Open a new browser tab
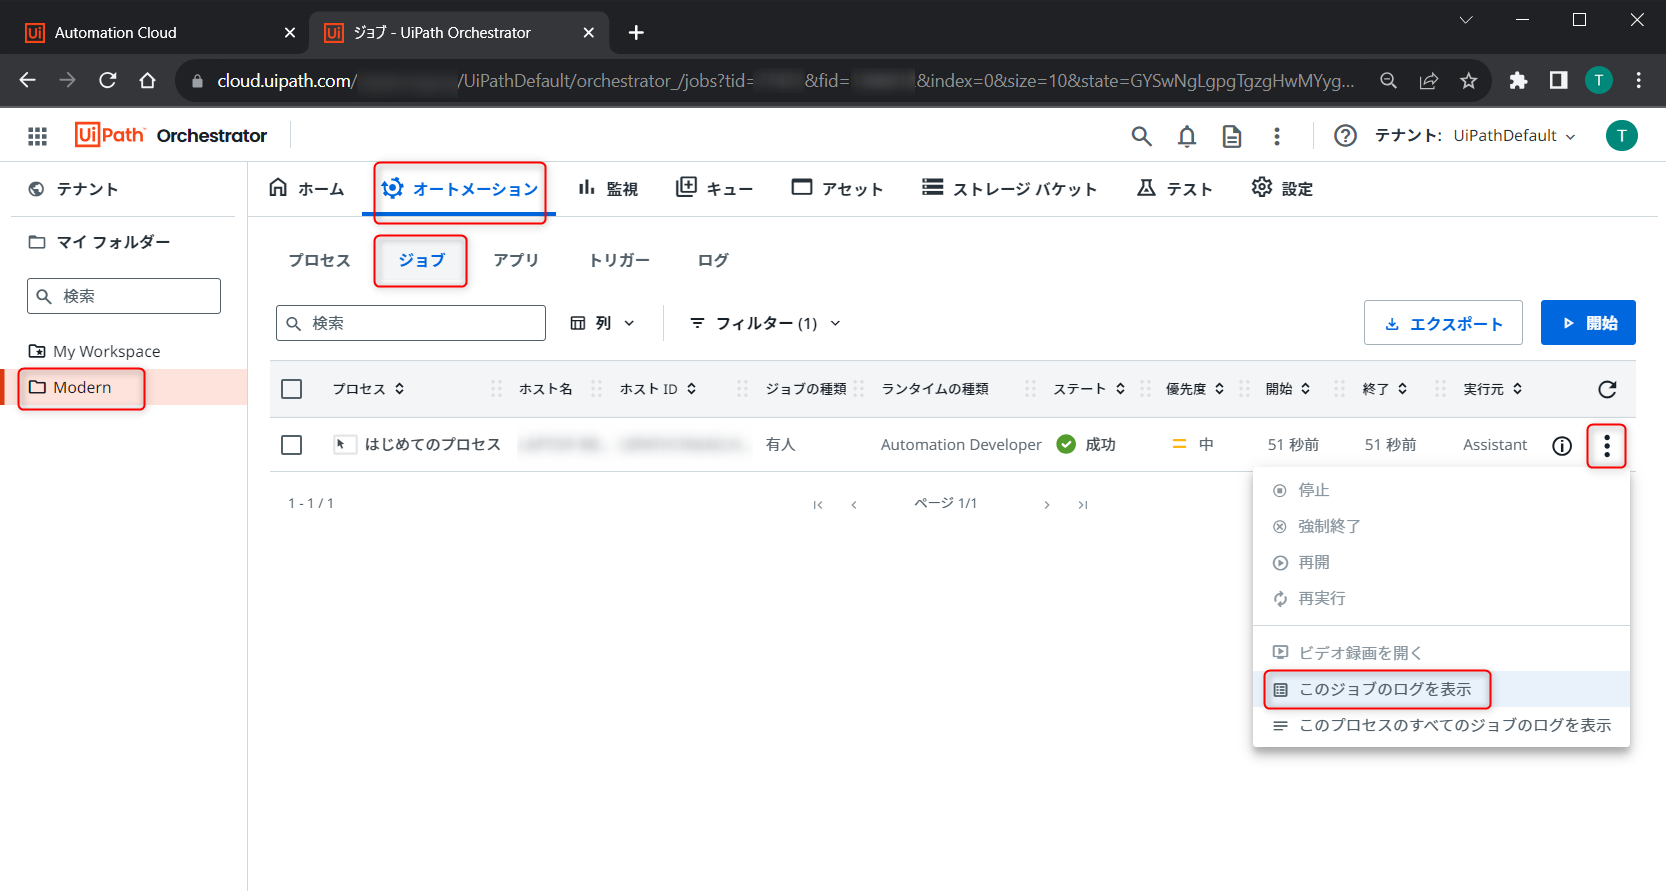 coord(636,32)
